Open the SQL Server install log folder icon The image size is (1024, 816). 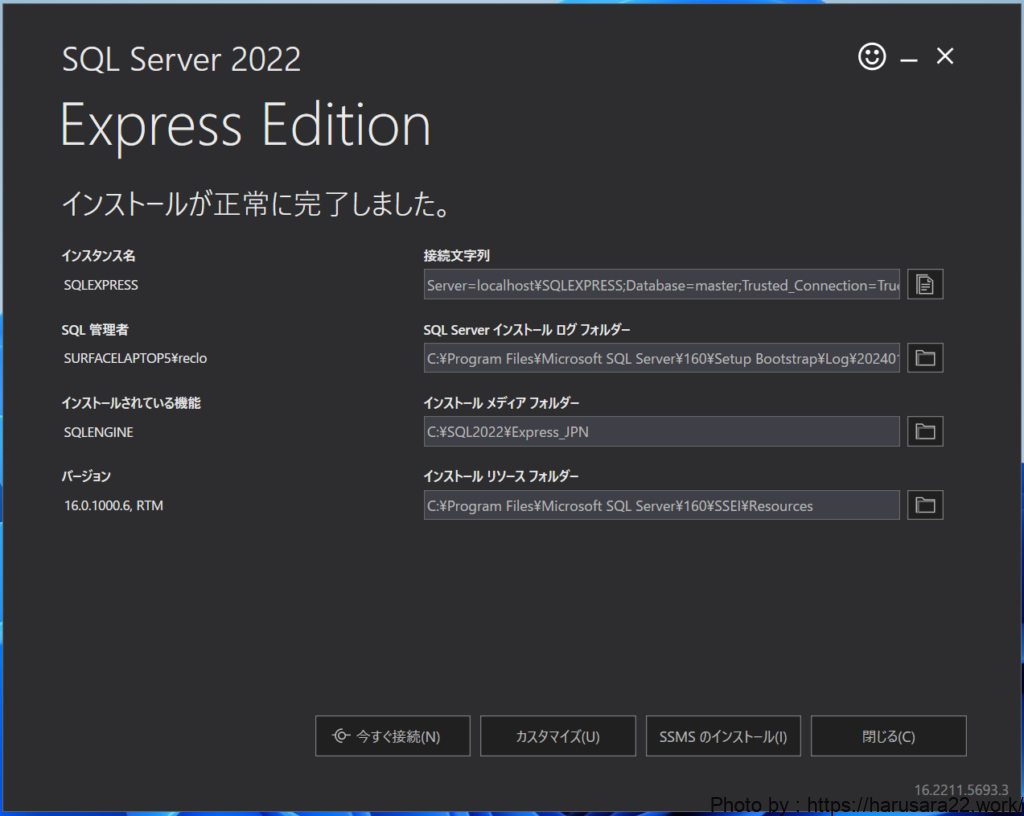[925, 358]
